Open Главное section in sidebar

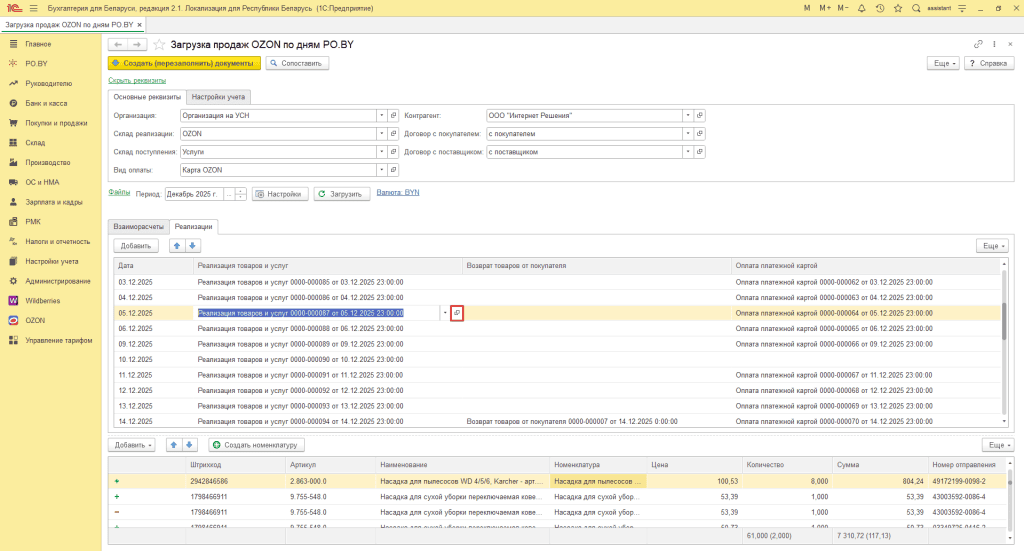coord(38,44)
